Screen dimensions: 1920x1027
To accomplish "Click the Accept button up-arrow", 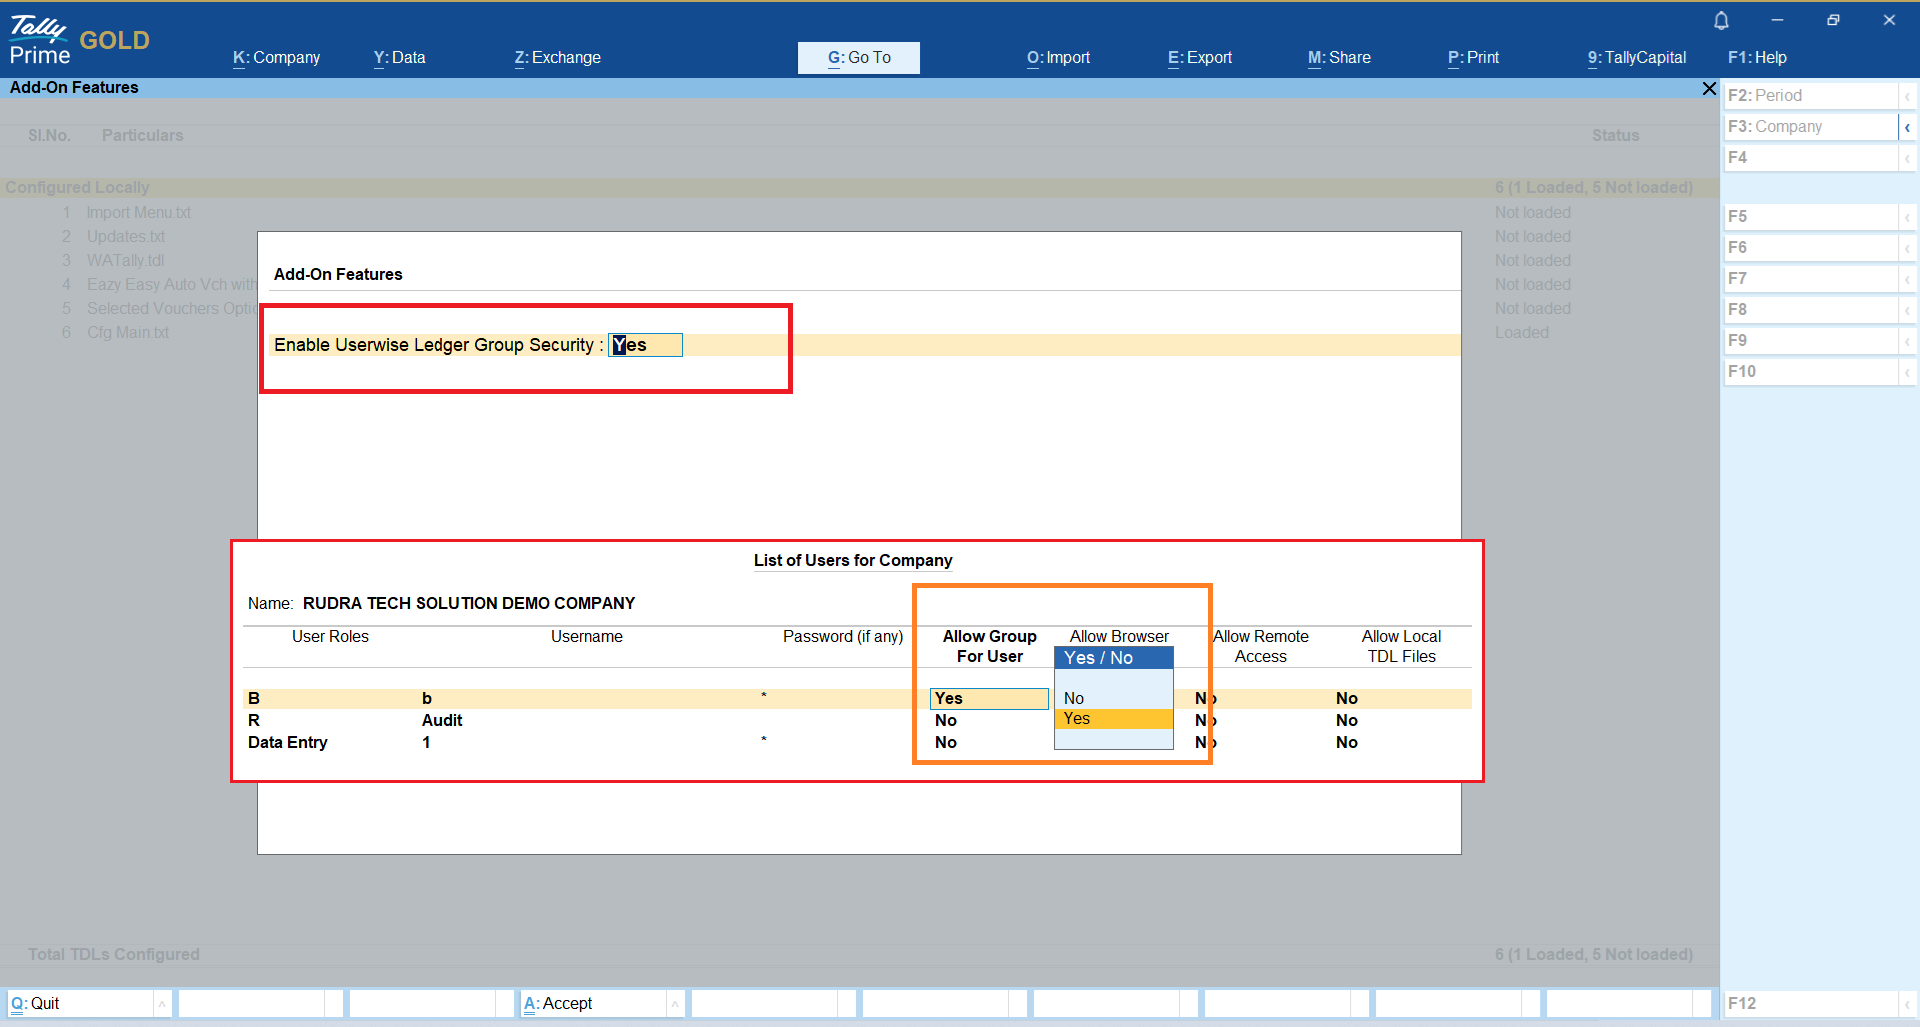I will [x=675, y=1003].
